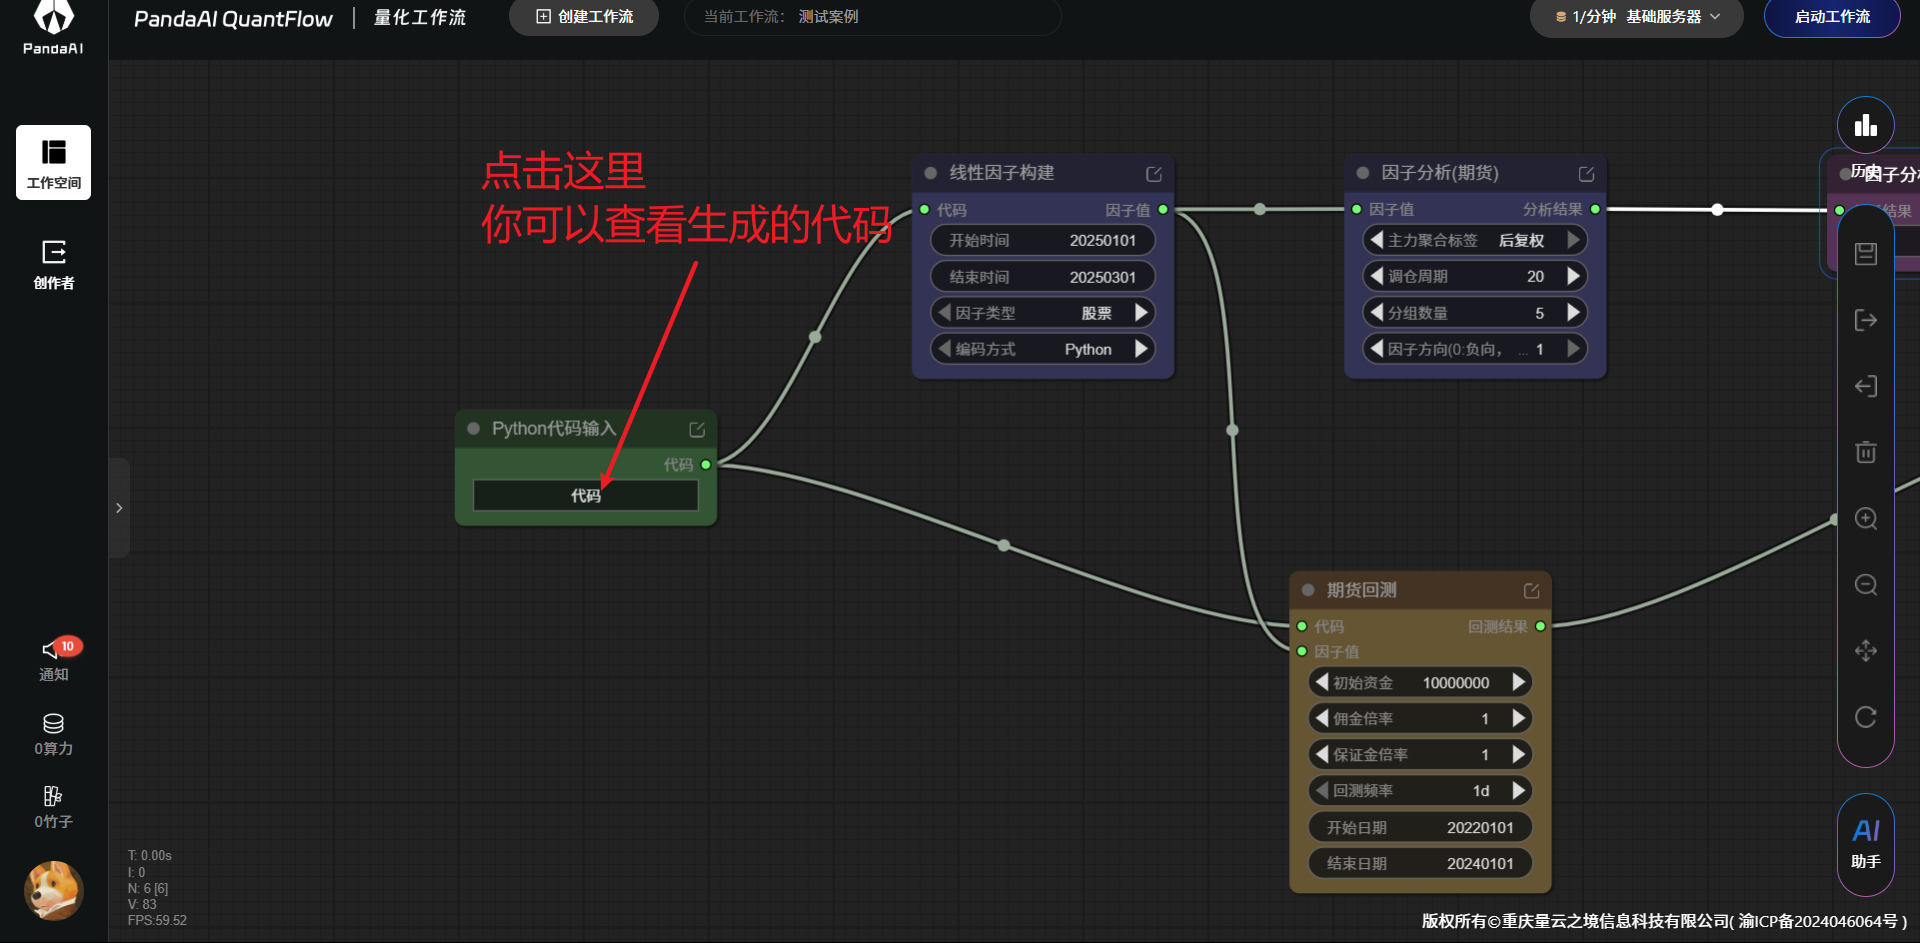
Task: Click 代码 output port on Python代码输入 node
Action: tap(706, 465)
